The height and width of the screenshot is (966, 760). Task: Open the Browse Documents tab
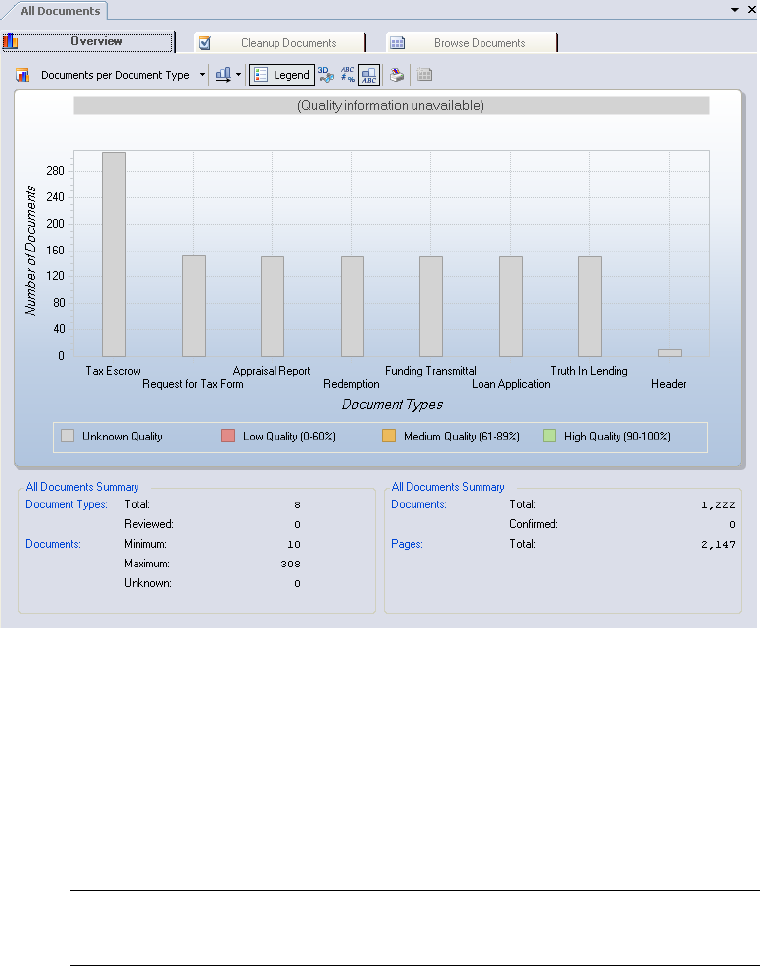[472, 43]
